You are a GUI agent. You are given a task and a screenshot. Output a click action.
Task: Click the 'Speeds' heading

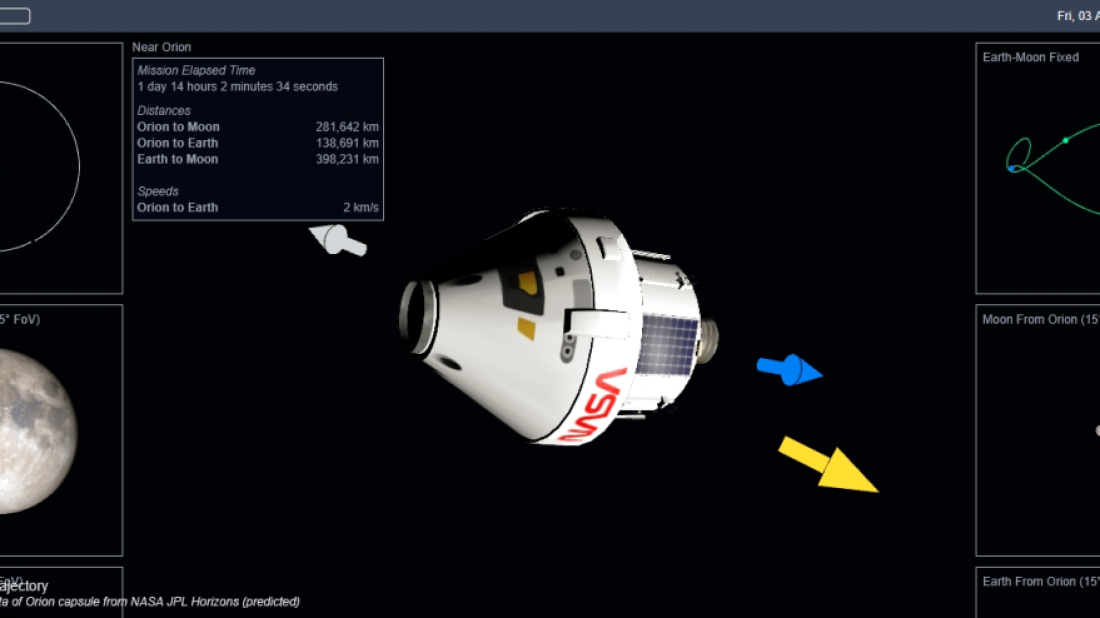coord(158,192)
